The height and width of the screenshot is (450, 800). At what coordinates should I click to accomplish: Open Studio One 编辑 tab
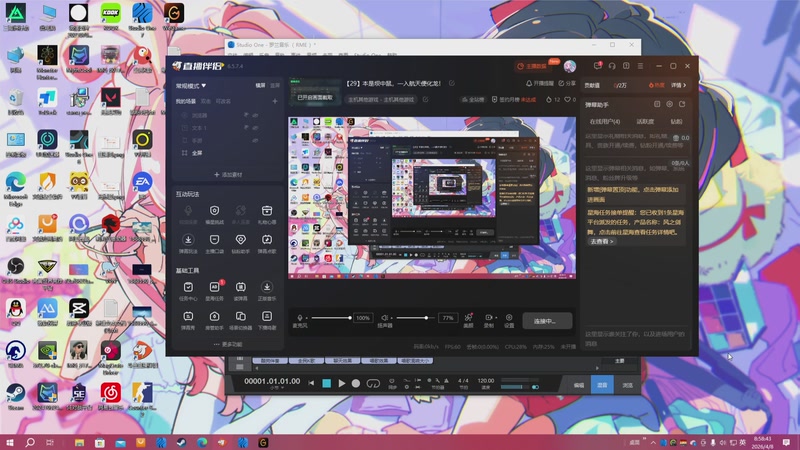coord(579,385)
